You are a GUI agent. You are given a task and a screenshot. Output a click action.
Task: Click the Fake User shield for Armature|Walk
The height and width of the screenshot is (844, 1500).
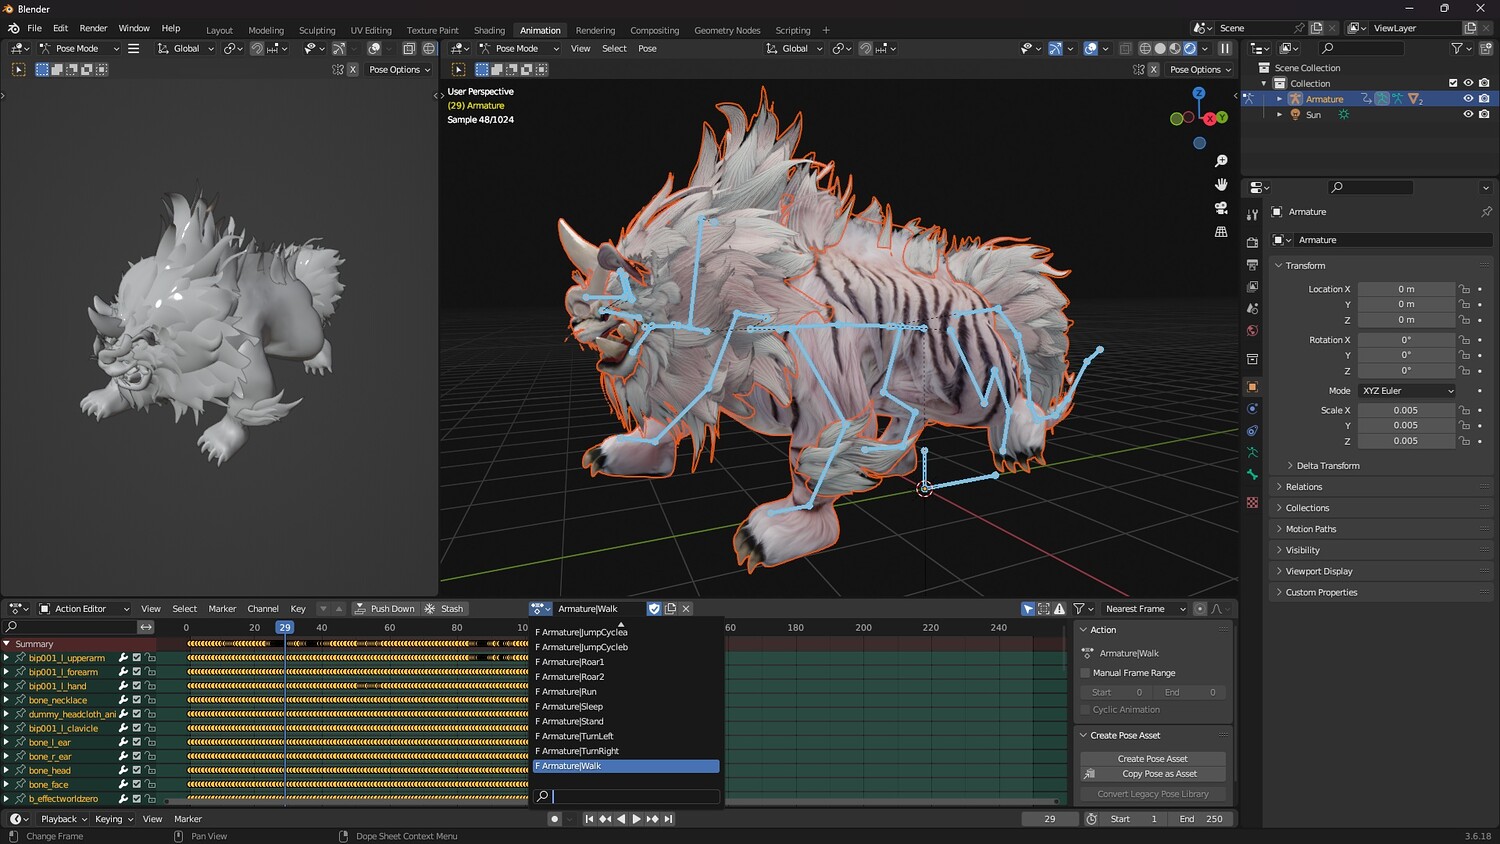(x=654, y=608)
